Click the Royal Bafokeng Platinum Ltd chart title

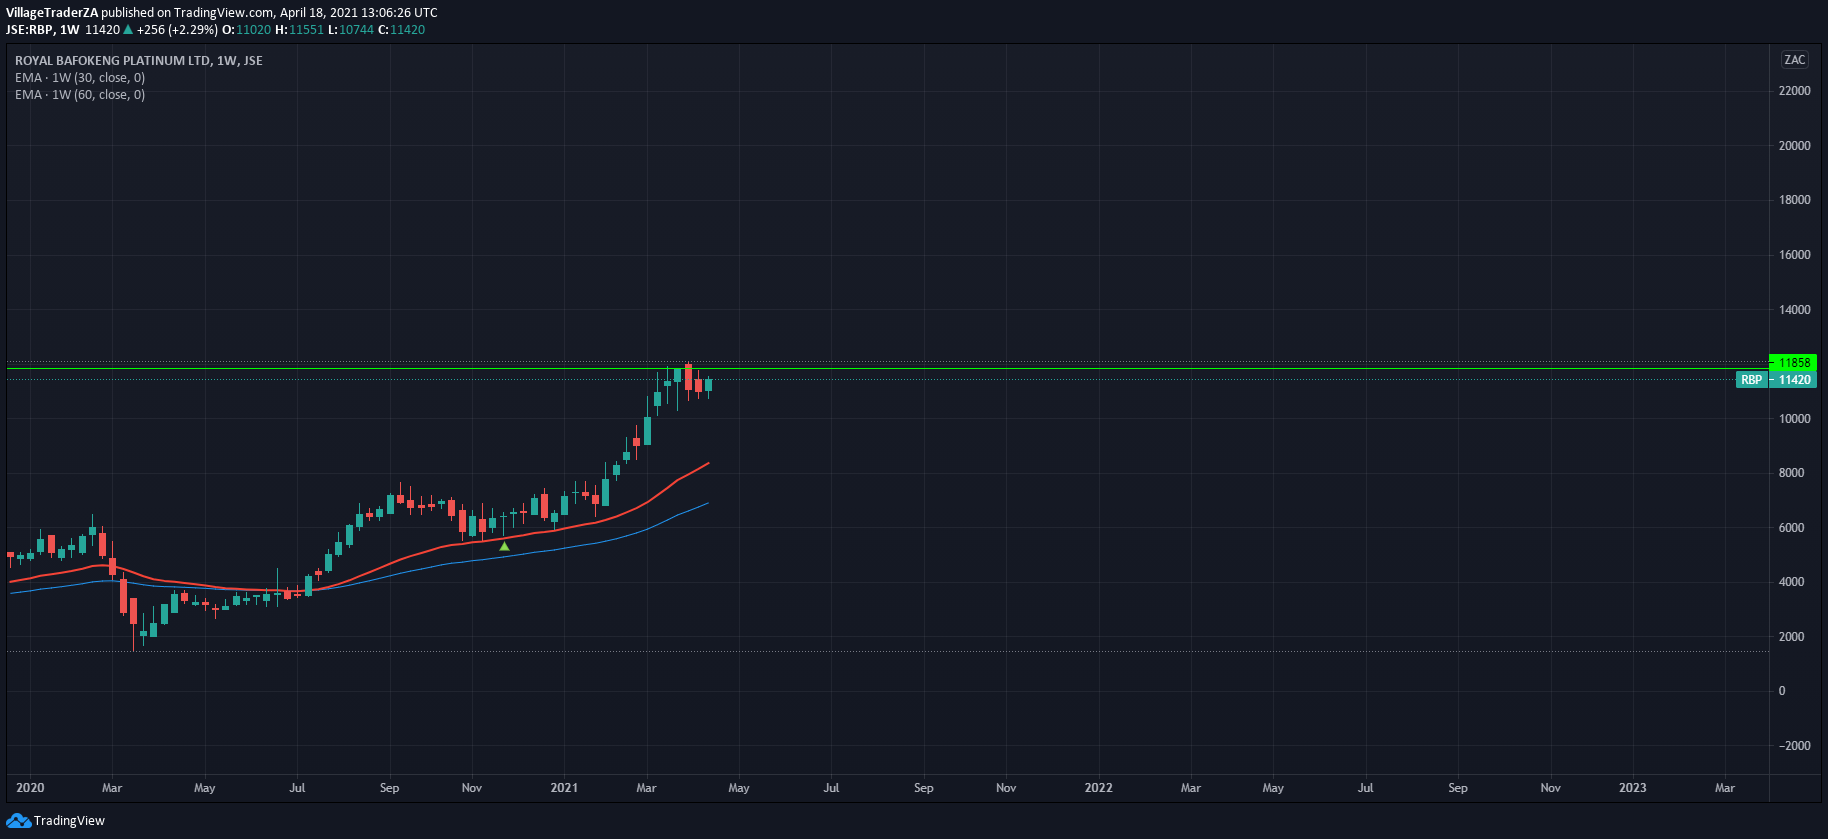click(x=138, y=61)
